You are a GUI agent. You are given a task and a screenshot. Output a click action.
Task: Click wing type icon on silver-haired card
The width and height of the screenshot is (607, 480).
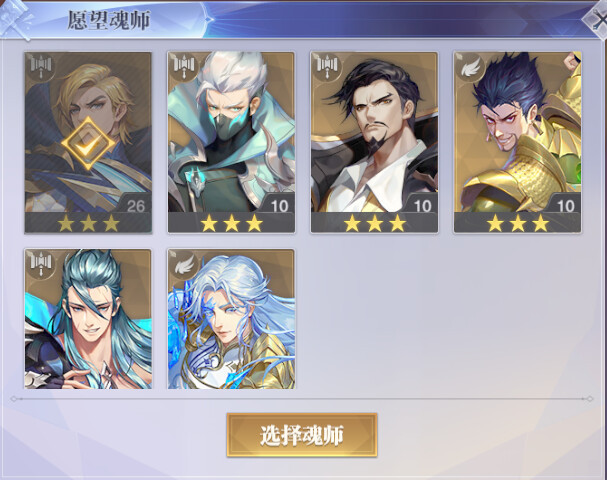[x=183, y=265]
